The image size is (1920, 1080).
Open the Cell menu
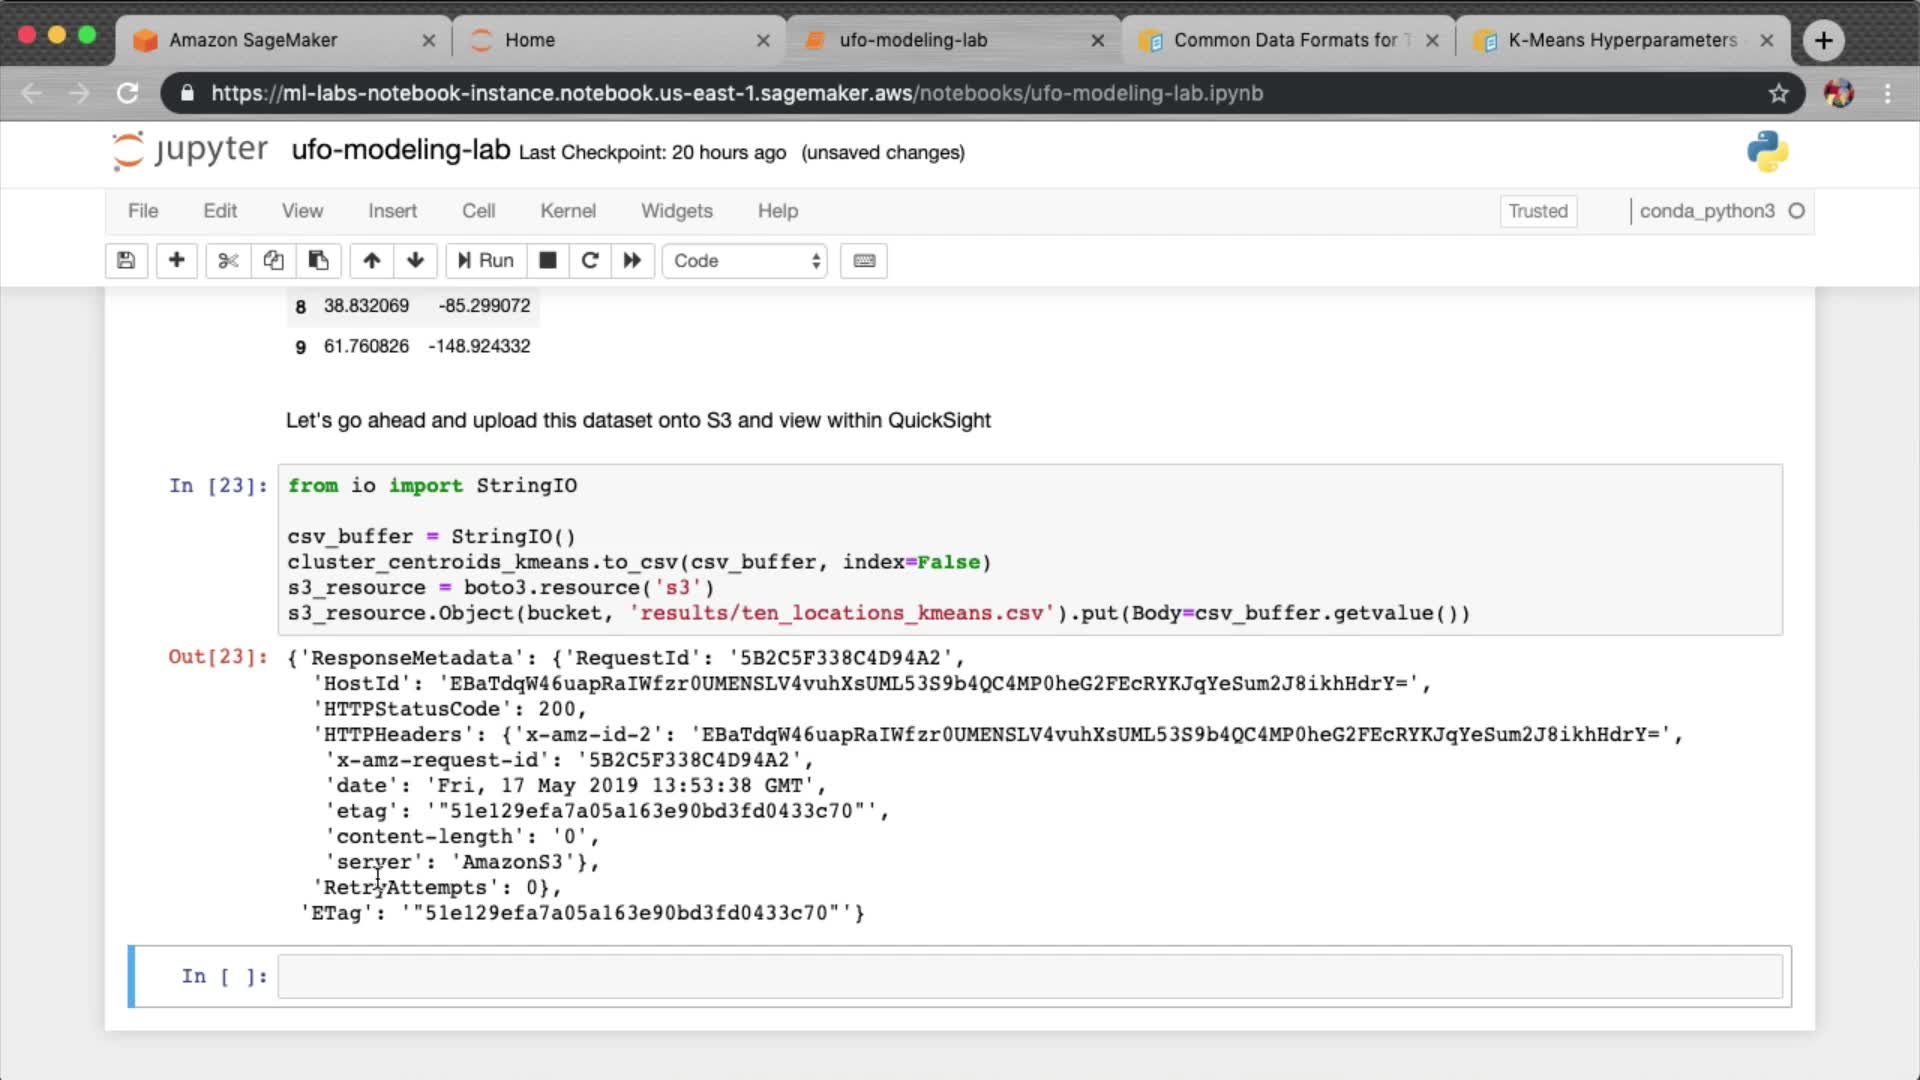point(478,211)
